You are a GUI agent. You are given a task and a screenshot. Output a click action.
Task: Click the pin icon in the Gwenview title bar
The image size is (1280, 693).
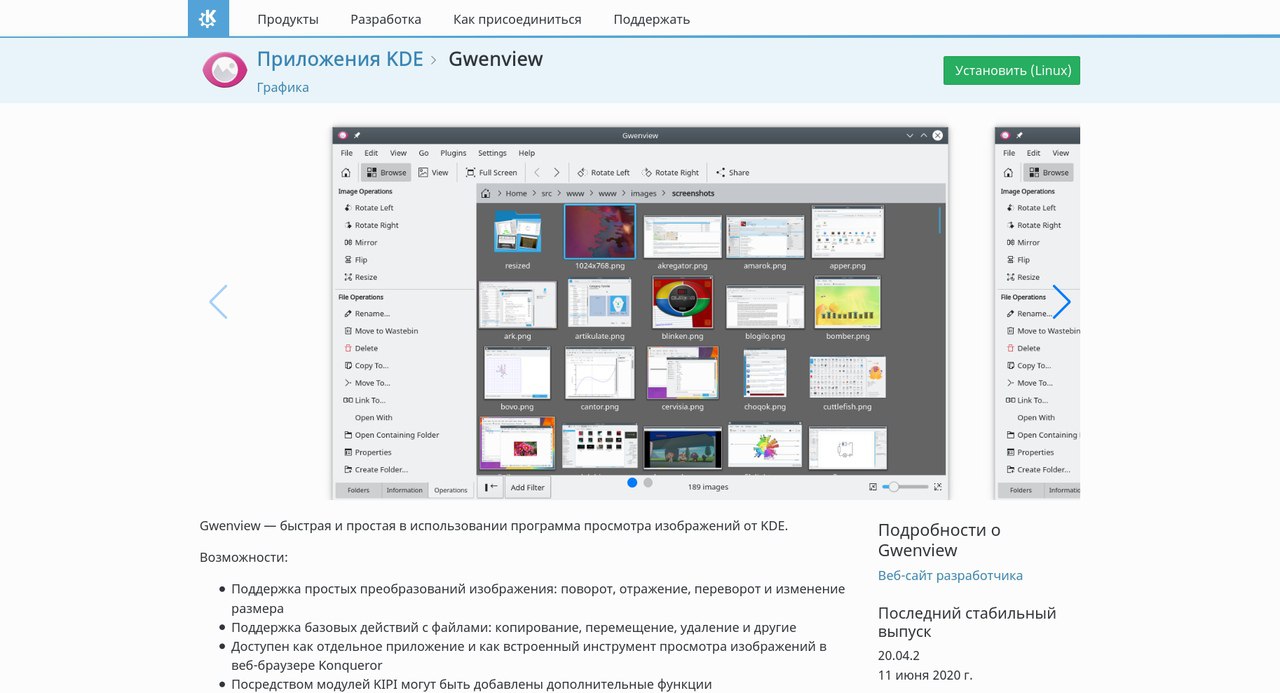point(357,135)
